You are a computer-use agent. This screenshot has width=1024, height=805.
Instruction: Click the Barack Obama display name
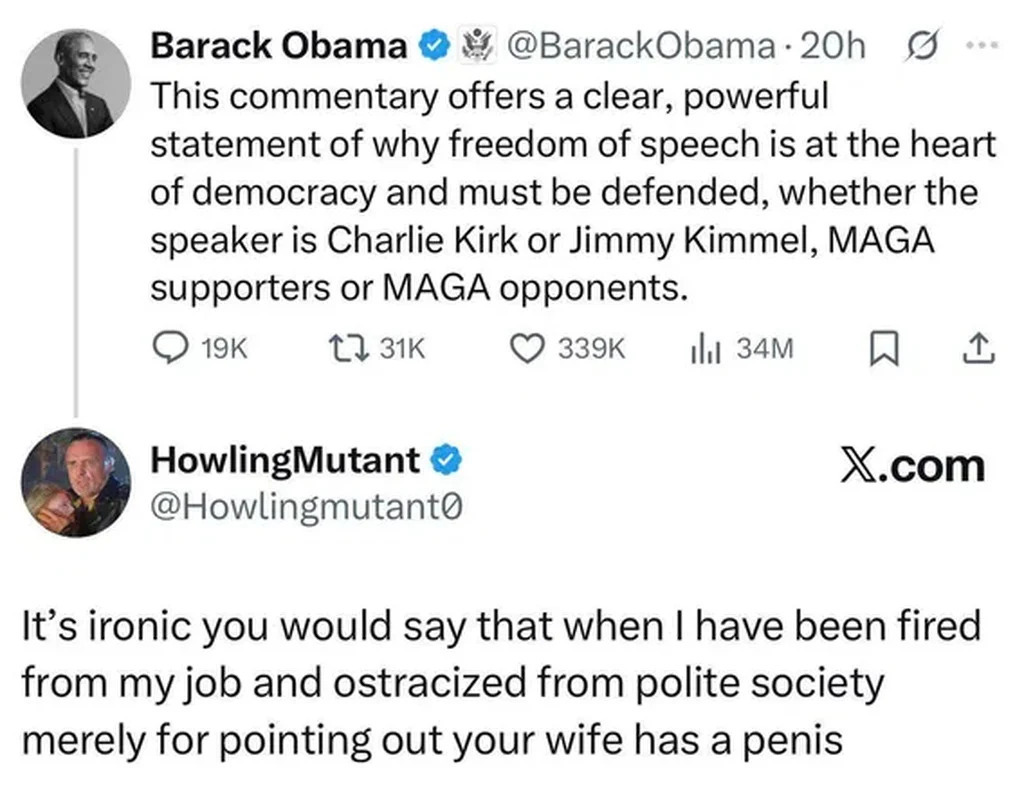(x=280, y=46)
